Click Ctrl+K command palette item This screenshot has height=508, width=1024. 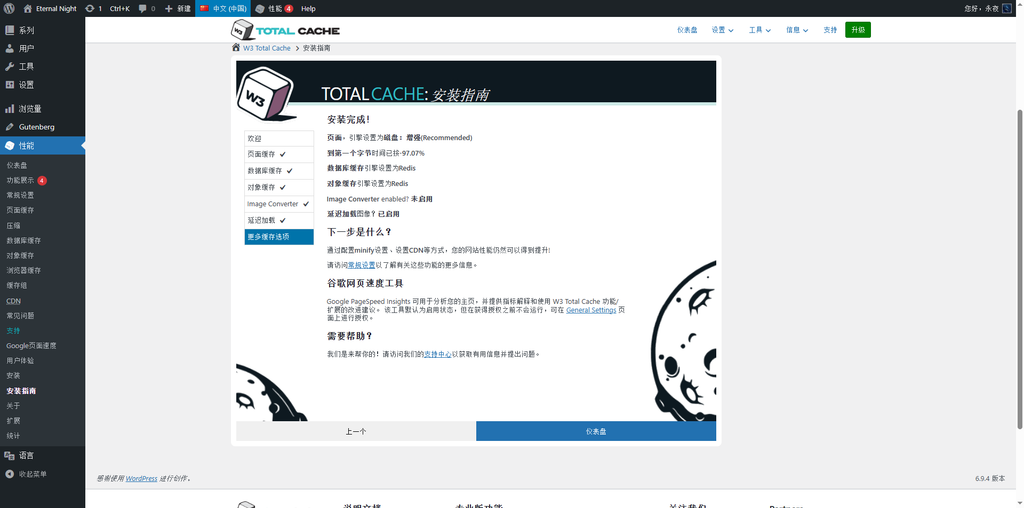(120, 8)
